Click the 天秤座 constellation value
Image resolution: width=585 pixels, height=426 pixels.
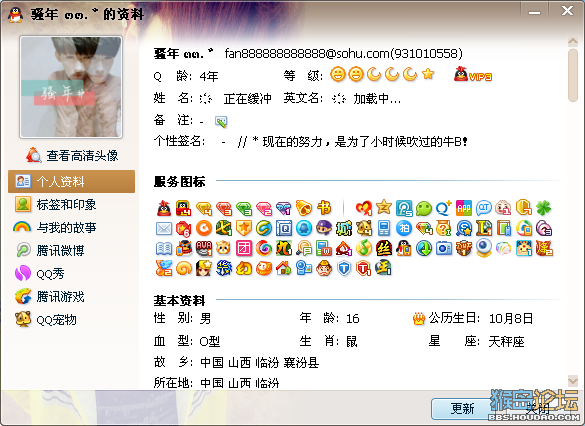507,341
